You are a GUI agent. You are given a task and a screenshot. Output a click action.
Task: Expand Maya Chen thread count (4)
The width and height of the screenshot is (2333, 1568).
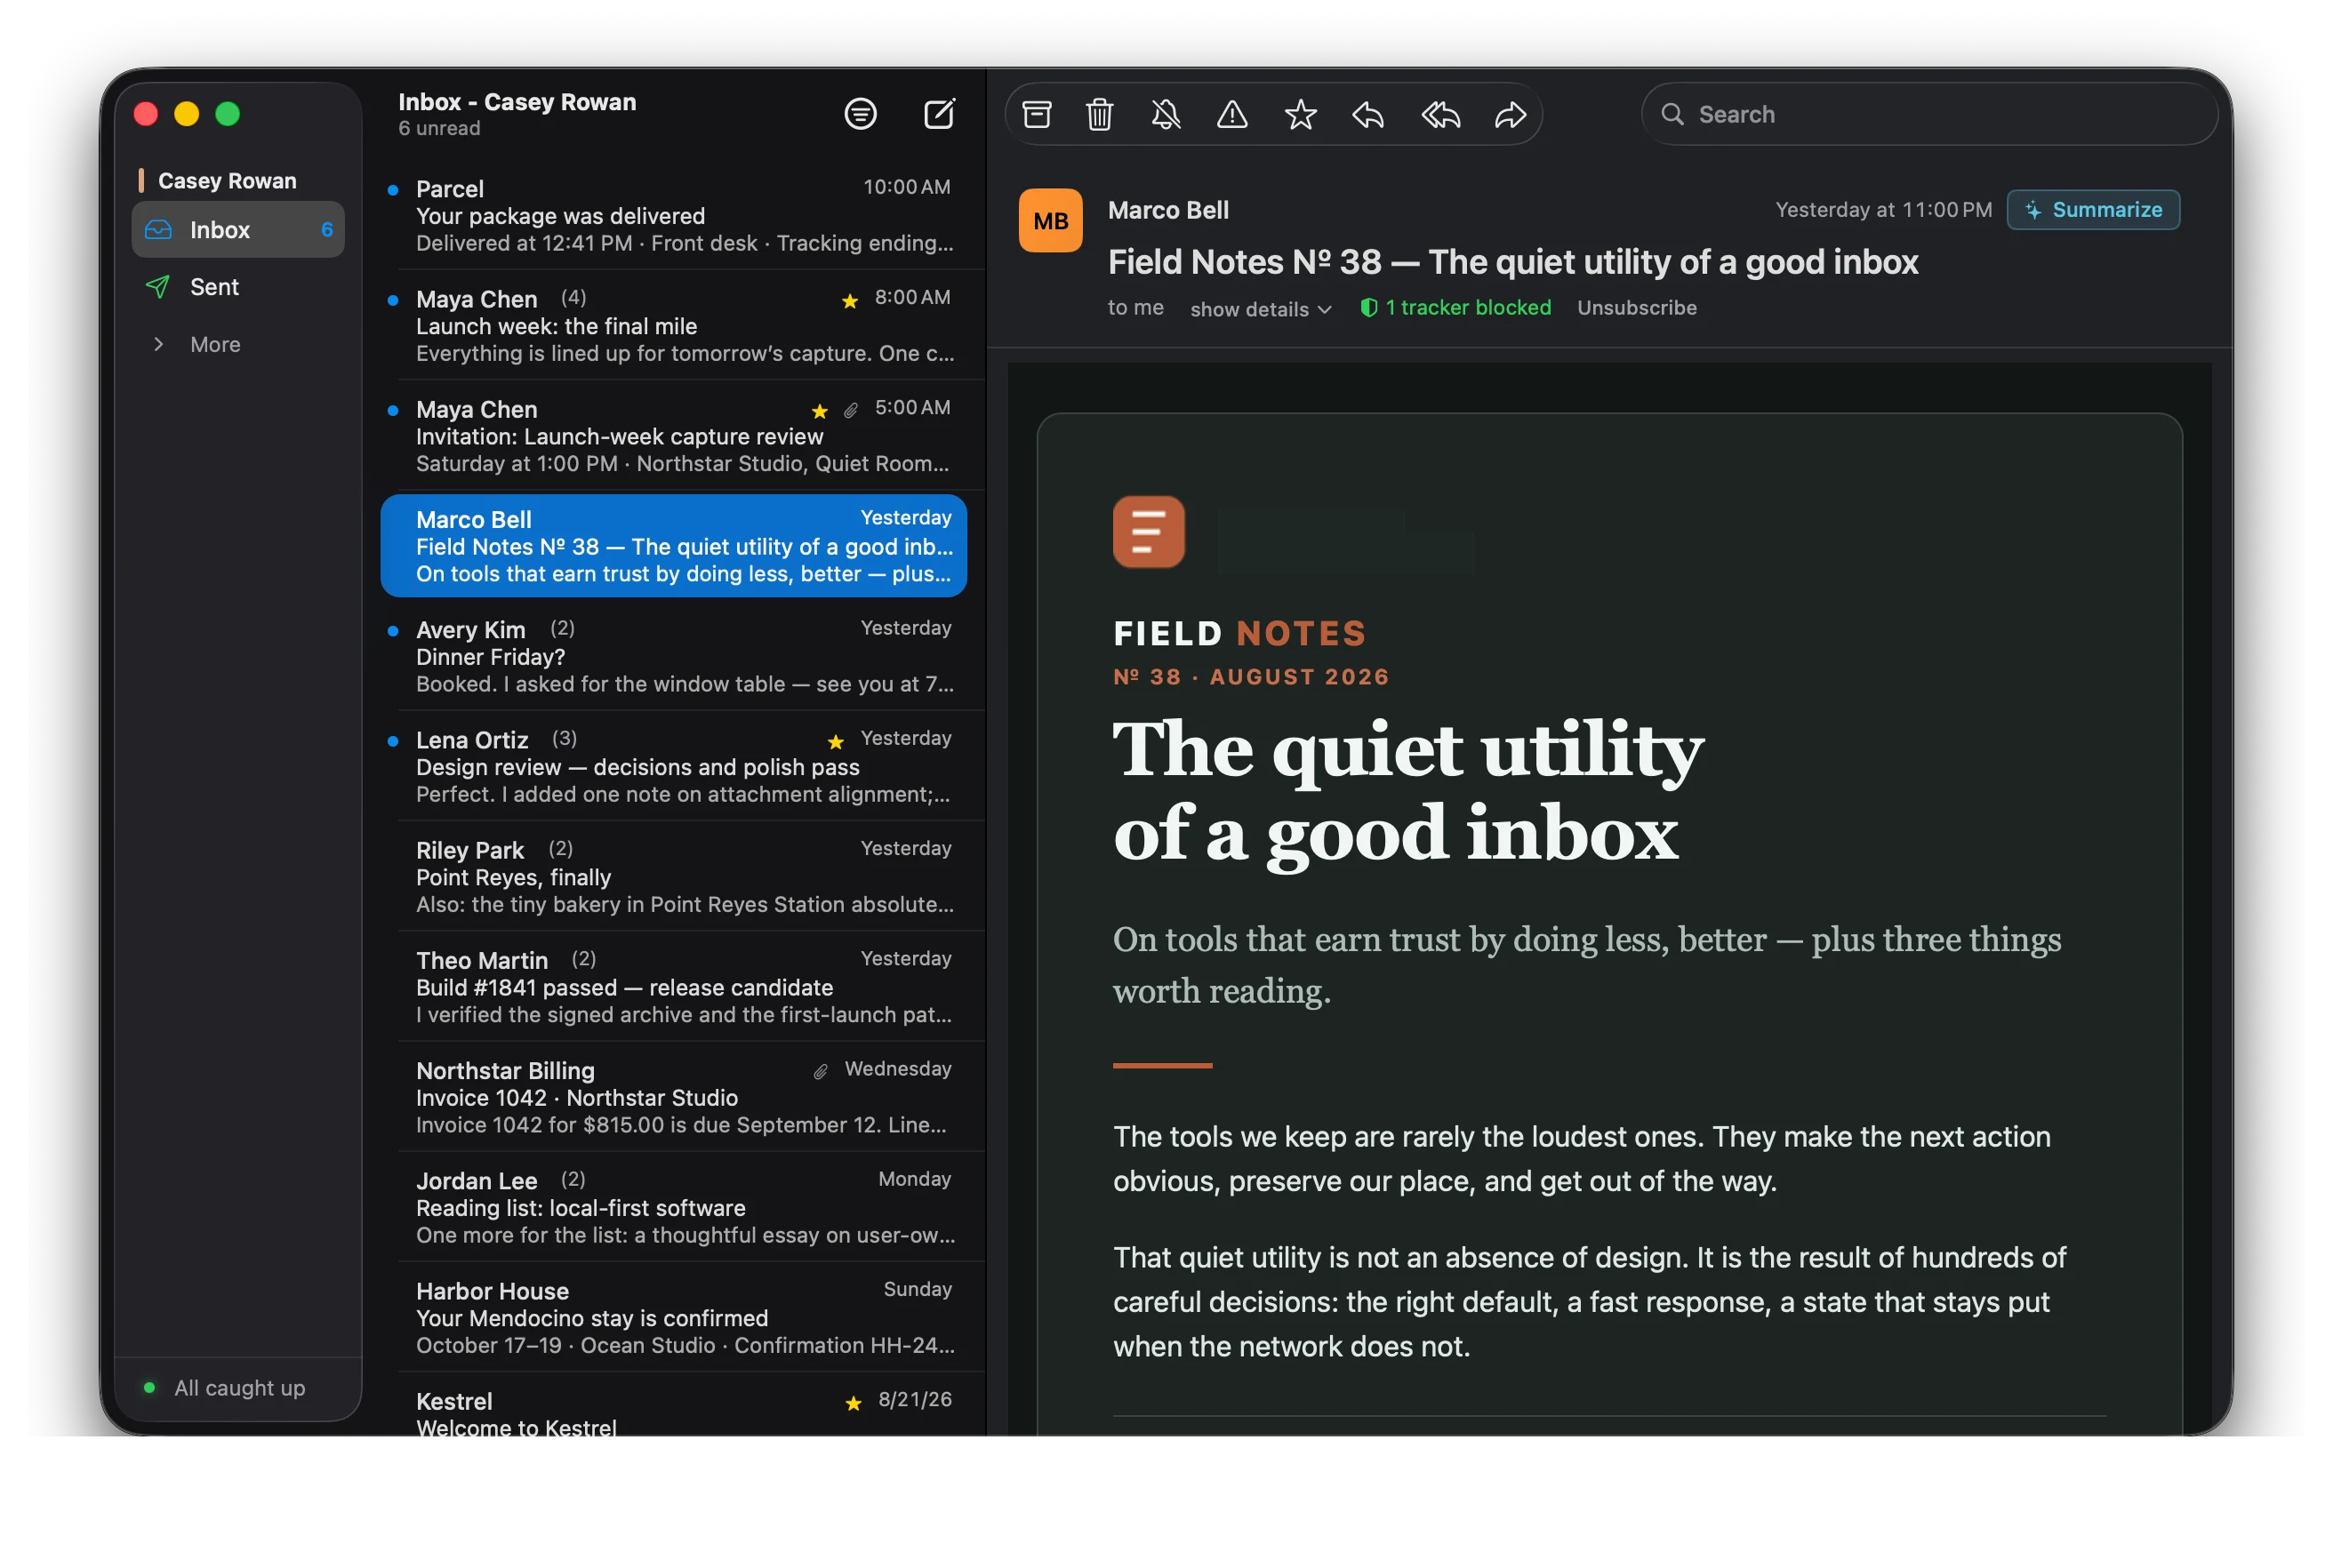pos(573,297)
